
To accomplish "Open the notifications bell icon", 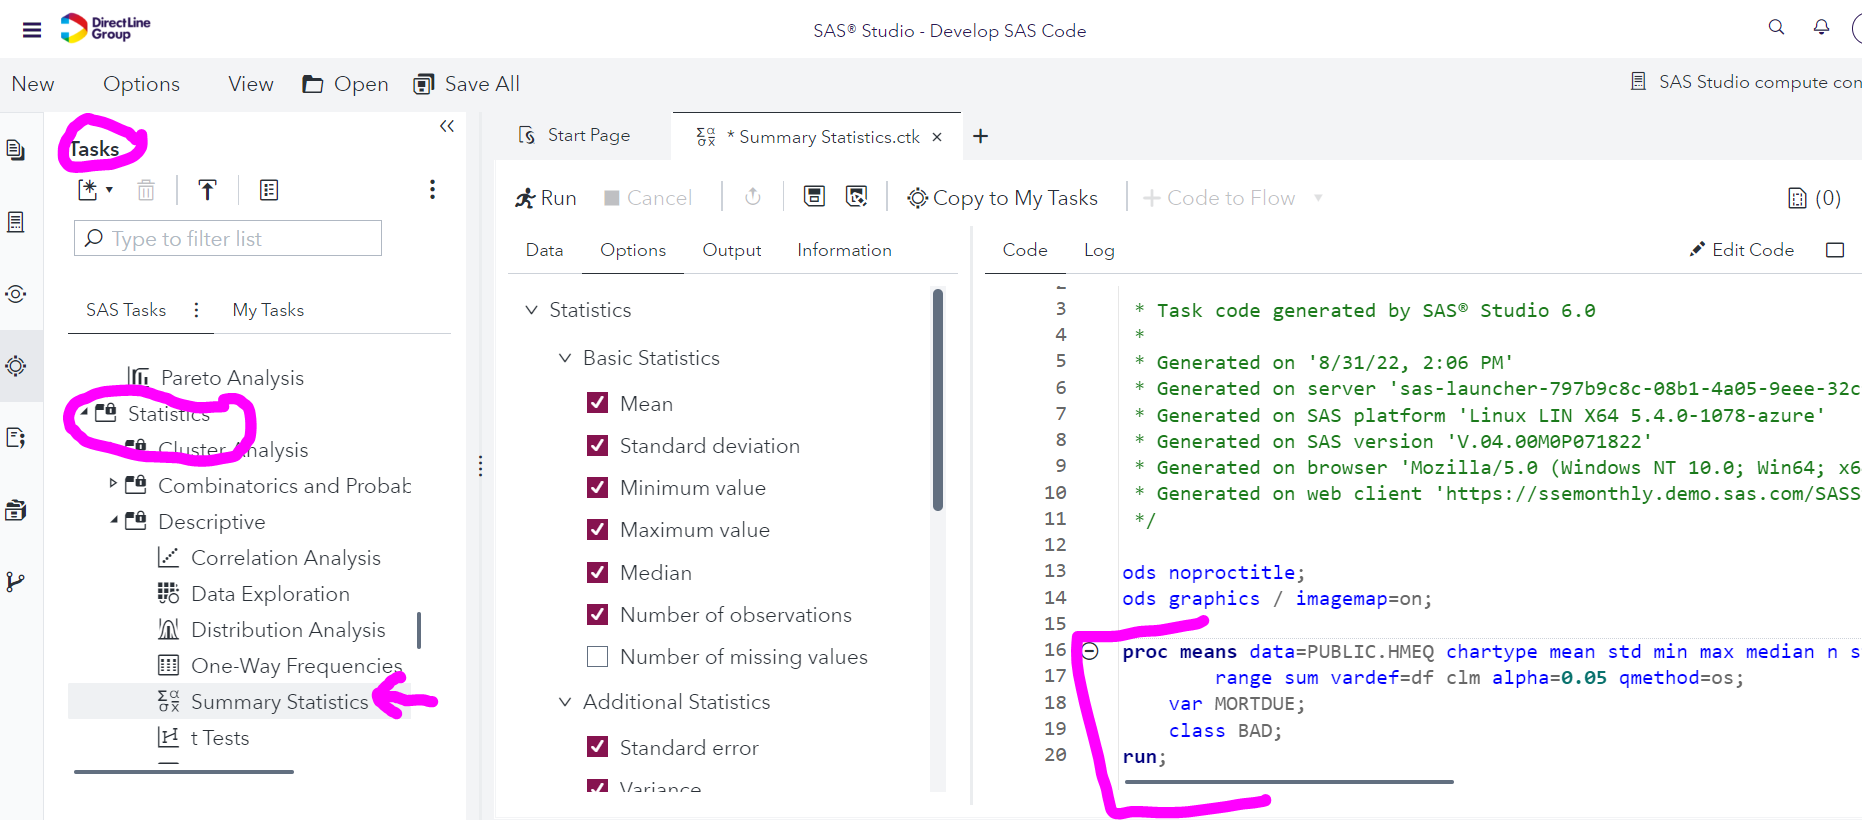I will [x=1821, y=27].
